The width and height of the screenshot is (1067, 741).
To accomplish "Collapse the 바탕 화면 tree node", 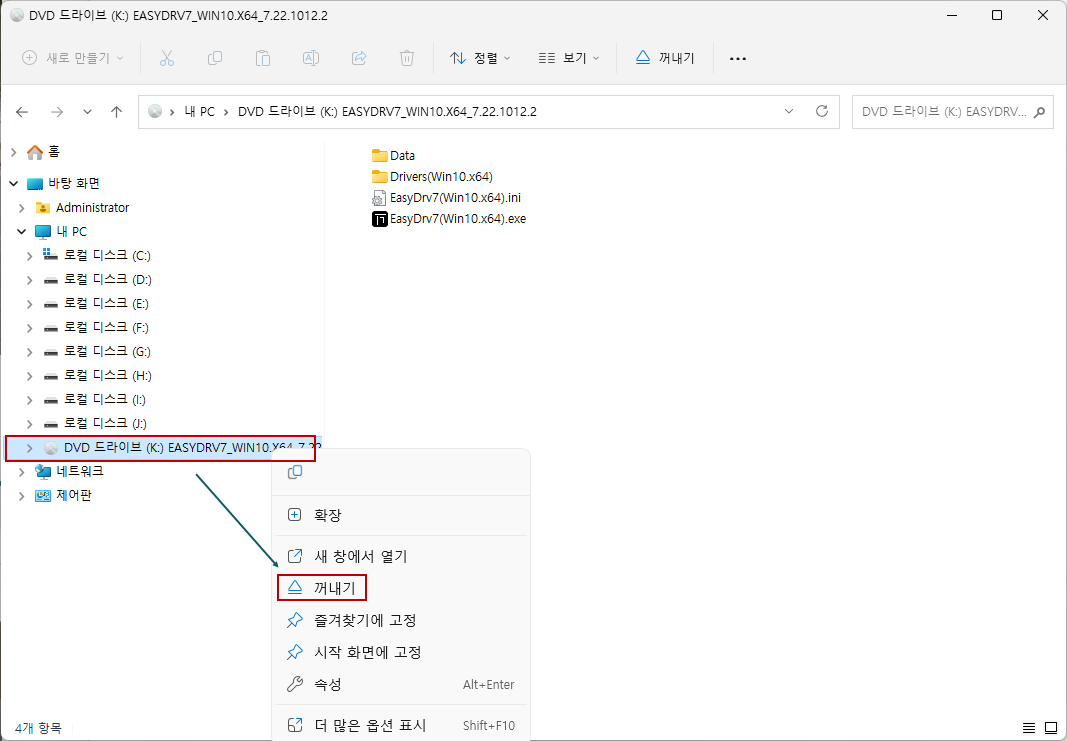I will click(x=14, y=184).
